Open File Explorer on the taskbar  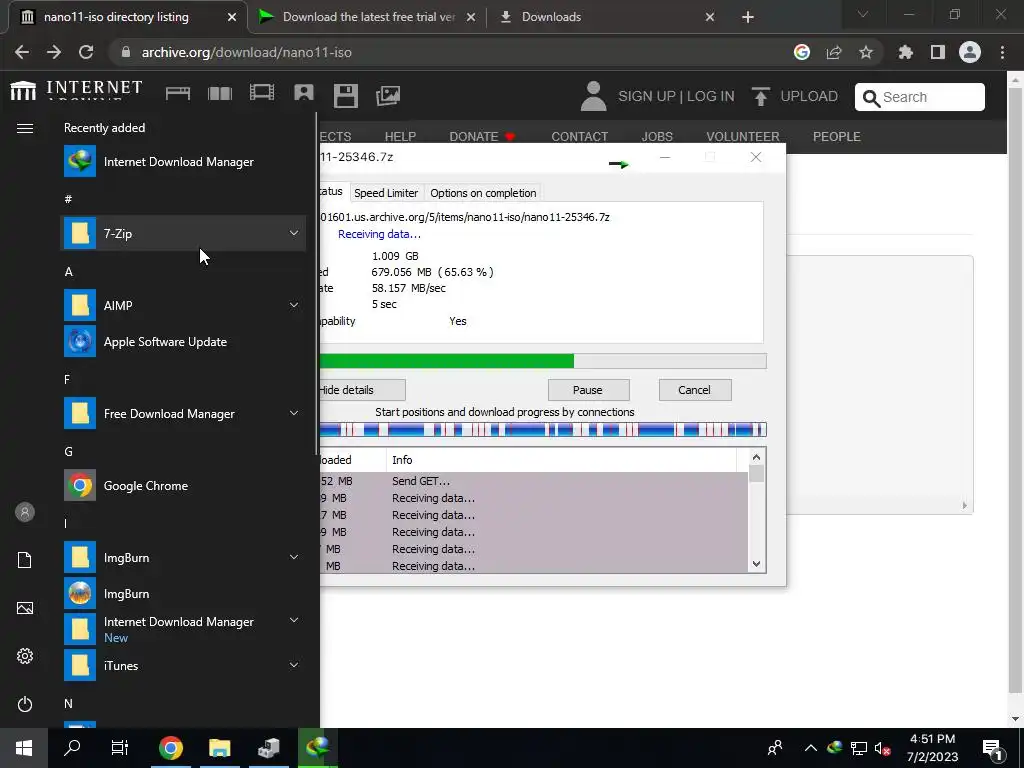click(219, 748)
